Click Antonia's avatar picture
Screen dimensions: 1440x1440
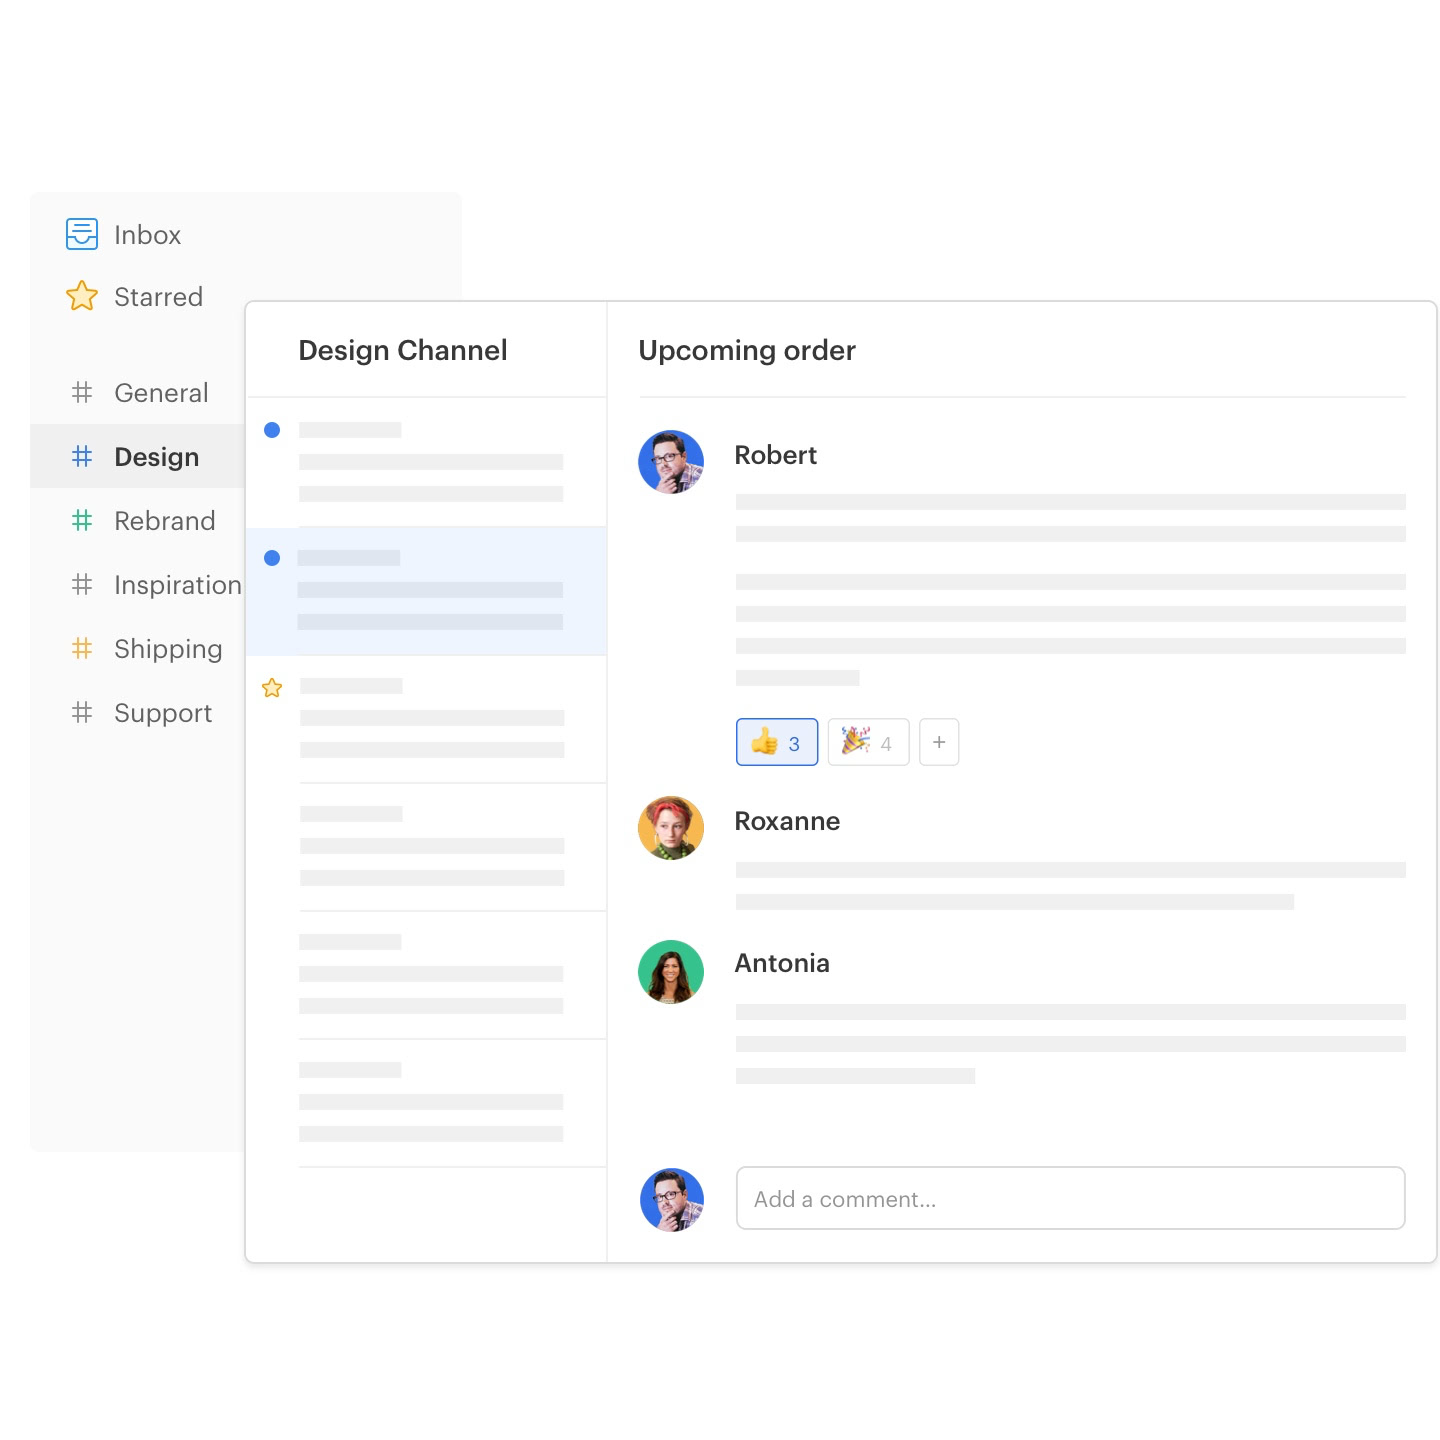671,972
